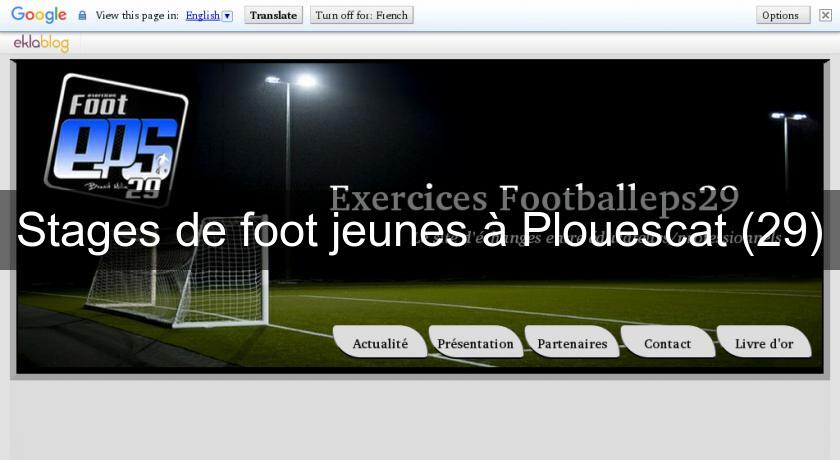Click the lock icon beside Google logo

click(x=82, y=16)
